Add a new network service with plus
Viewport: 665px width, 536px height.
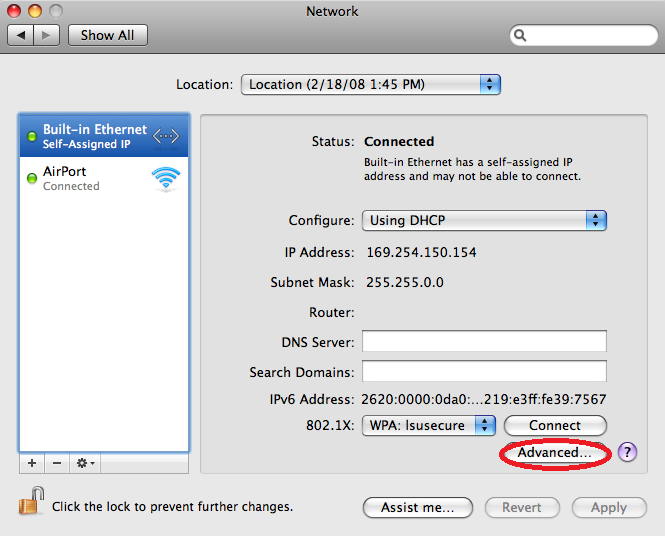click(32, 463)
